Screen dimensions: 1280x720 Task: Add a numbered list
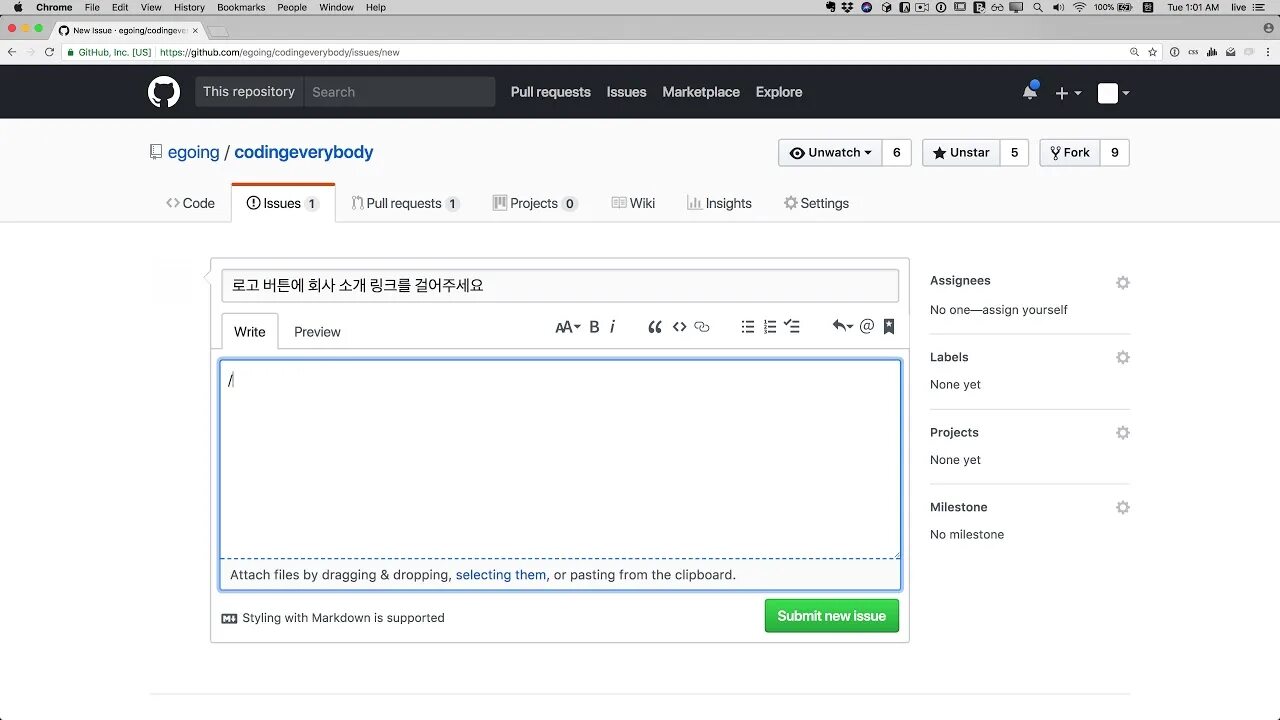tap(770, 327)
